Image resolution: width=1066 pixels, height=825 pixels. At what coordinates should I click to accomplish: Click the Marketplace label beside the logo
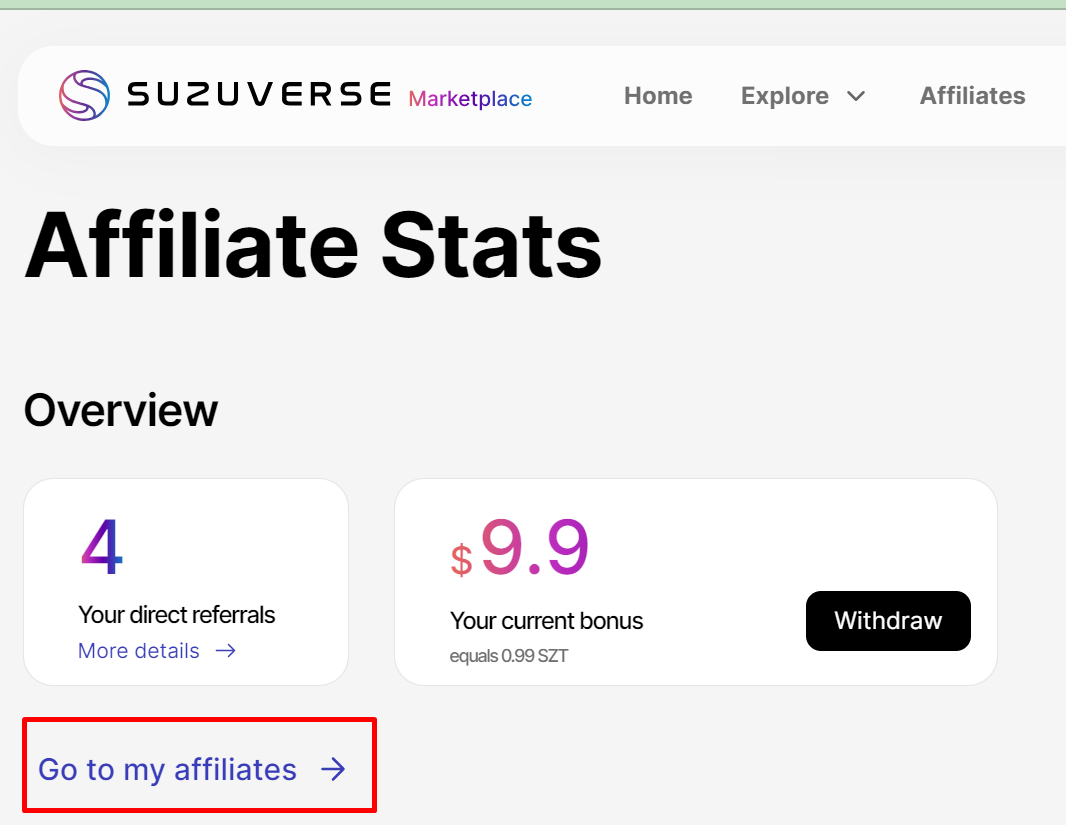coord(470,99)
